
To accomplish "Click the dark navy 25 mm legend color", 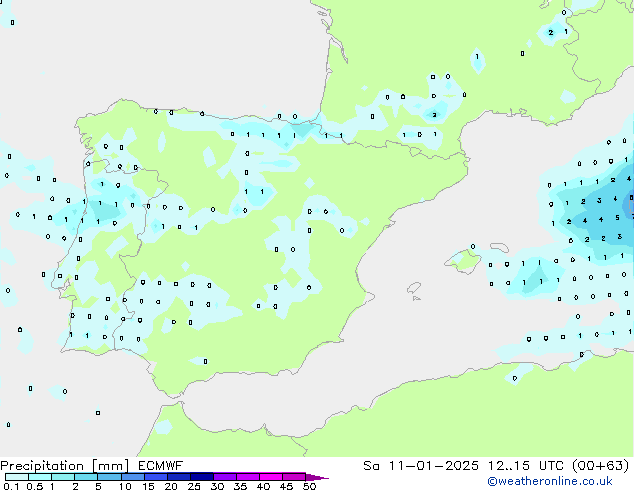I will point(202,477).
